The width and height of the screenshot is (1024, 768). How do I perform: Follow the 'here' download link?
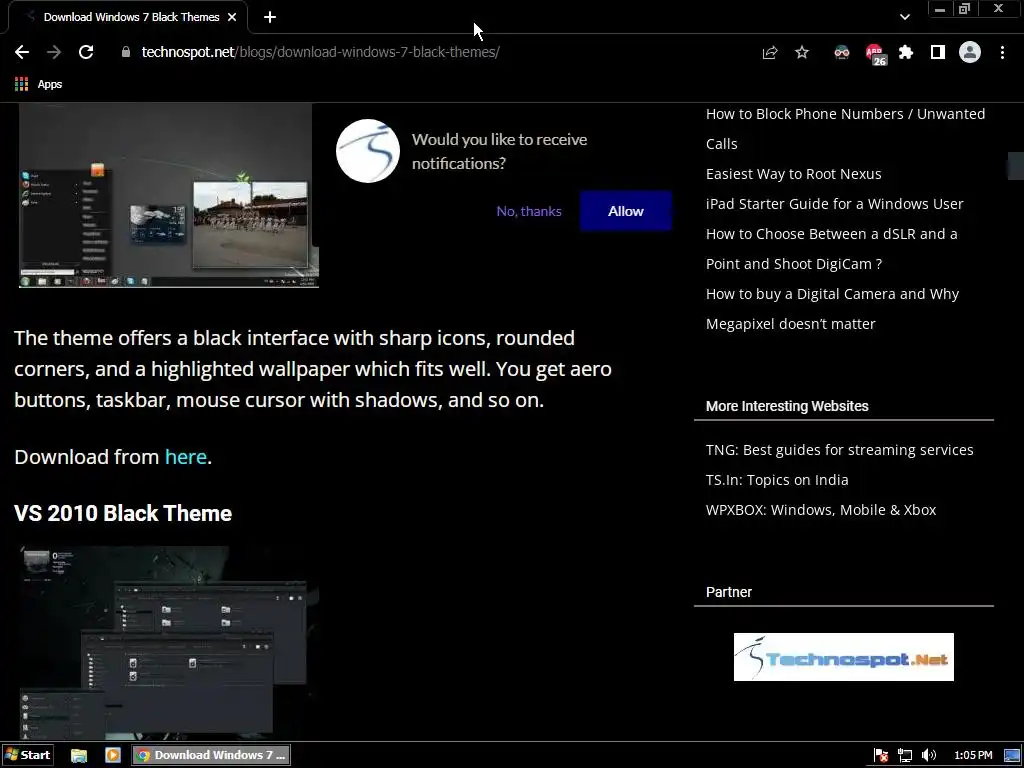[185, 456]
